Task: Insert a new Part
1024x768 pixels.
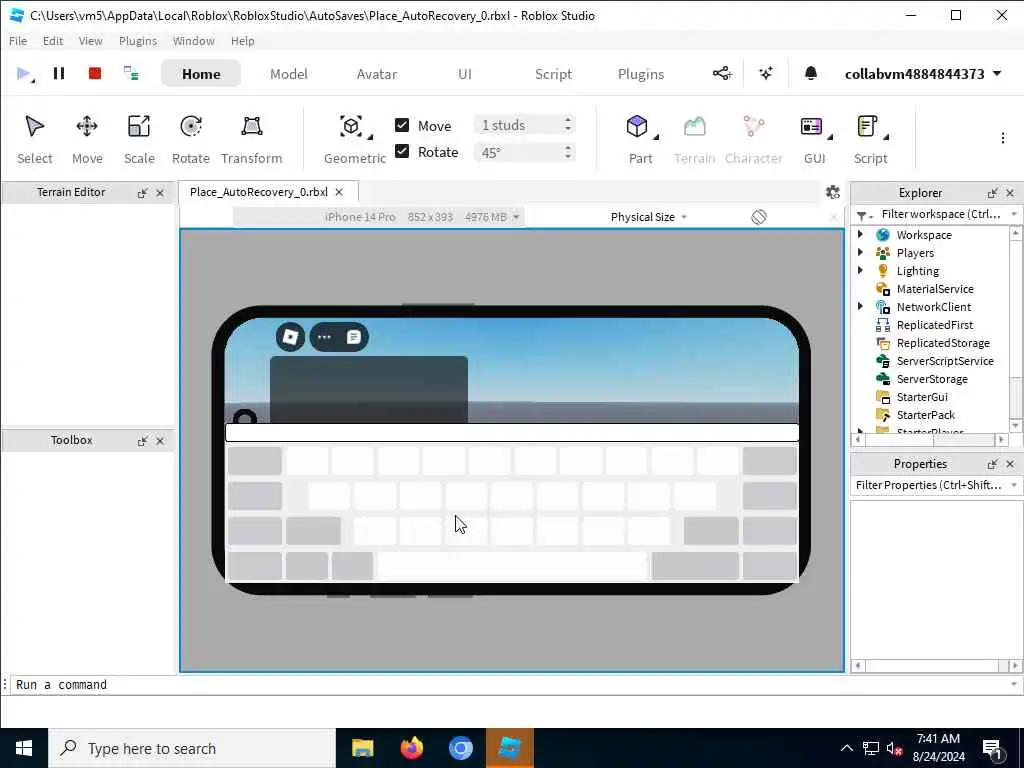Action: (x=640, y=140)
